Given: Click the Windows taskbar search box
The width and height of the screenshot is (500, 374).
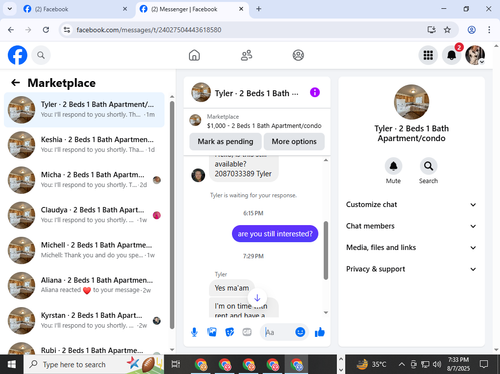Looking at the screenshot, I should (94, 364).
